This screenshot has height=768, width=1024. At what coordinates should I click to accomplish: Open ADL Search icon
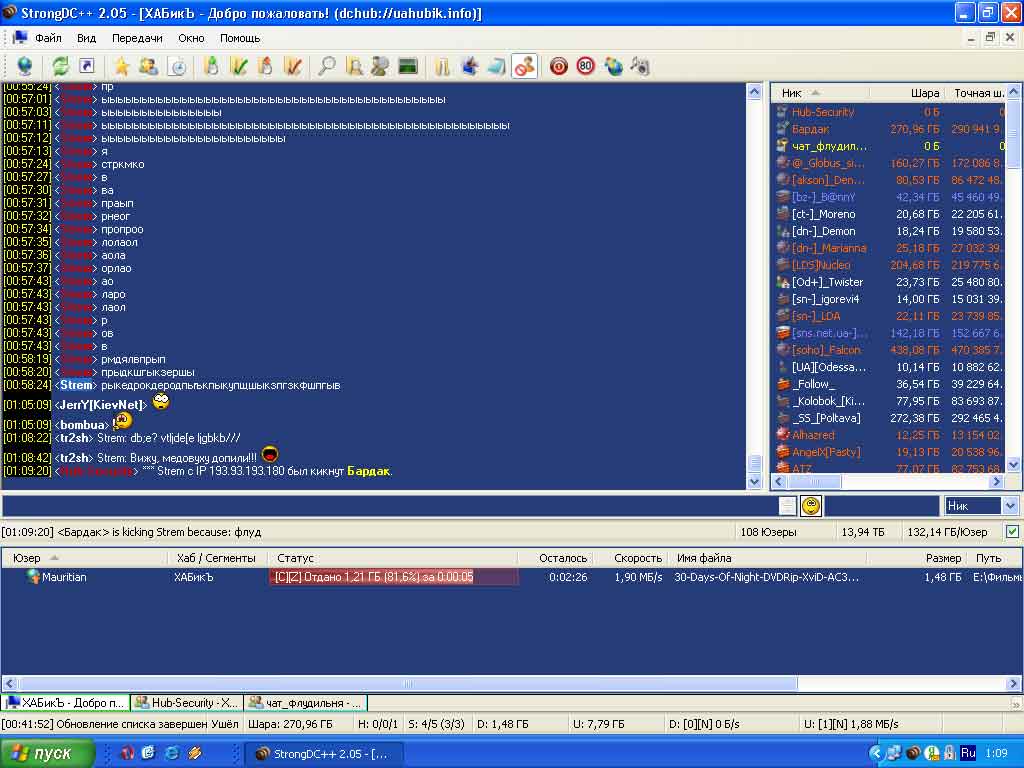coord(354,66)
